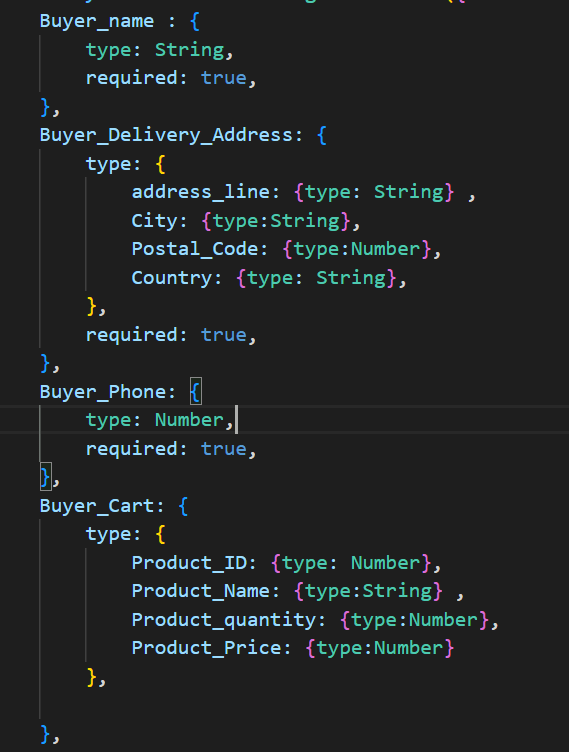Image resolution: width=569 pixels, height=752 pixels.
Task: Click the Product_Price field name
Action: [x=206, y=648]
